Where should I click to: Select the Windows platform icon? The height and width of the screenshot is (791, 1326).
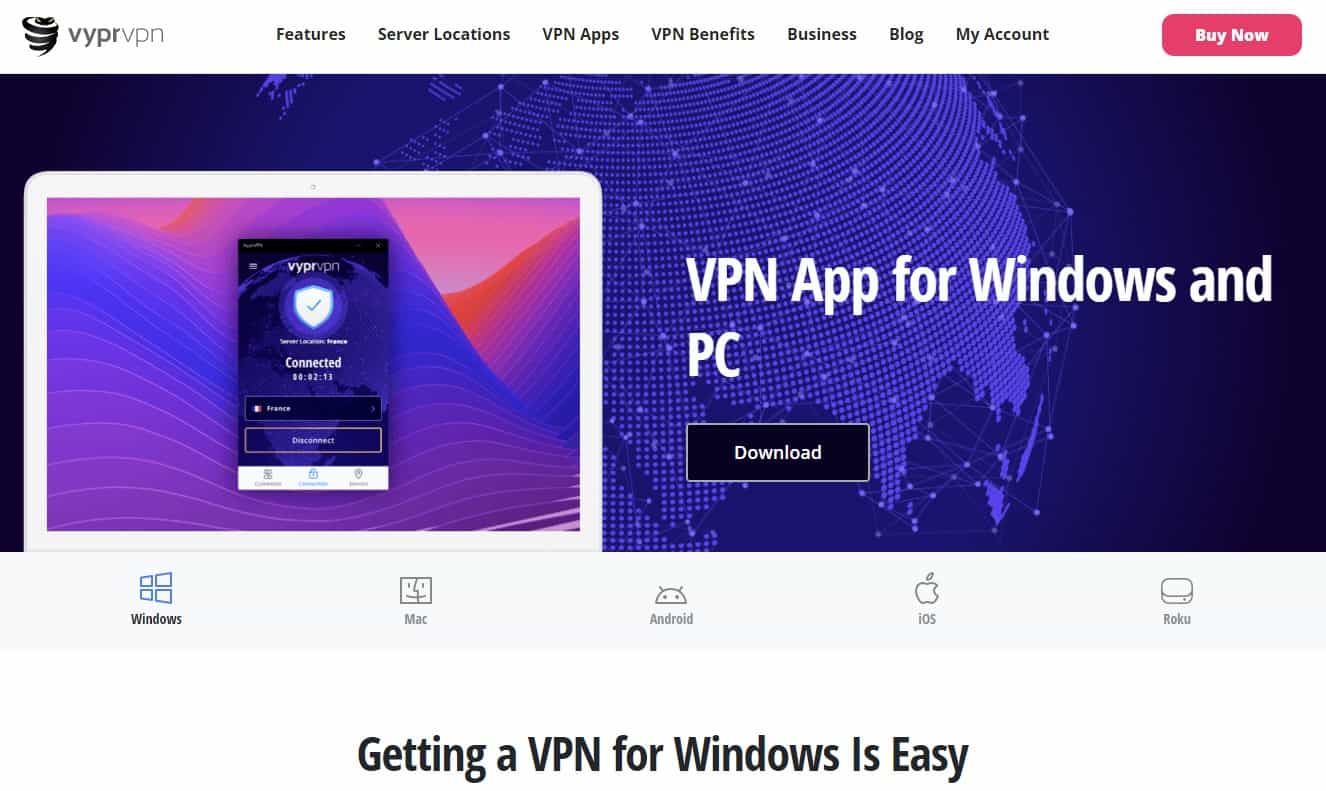(x=156, y=588)
